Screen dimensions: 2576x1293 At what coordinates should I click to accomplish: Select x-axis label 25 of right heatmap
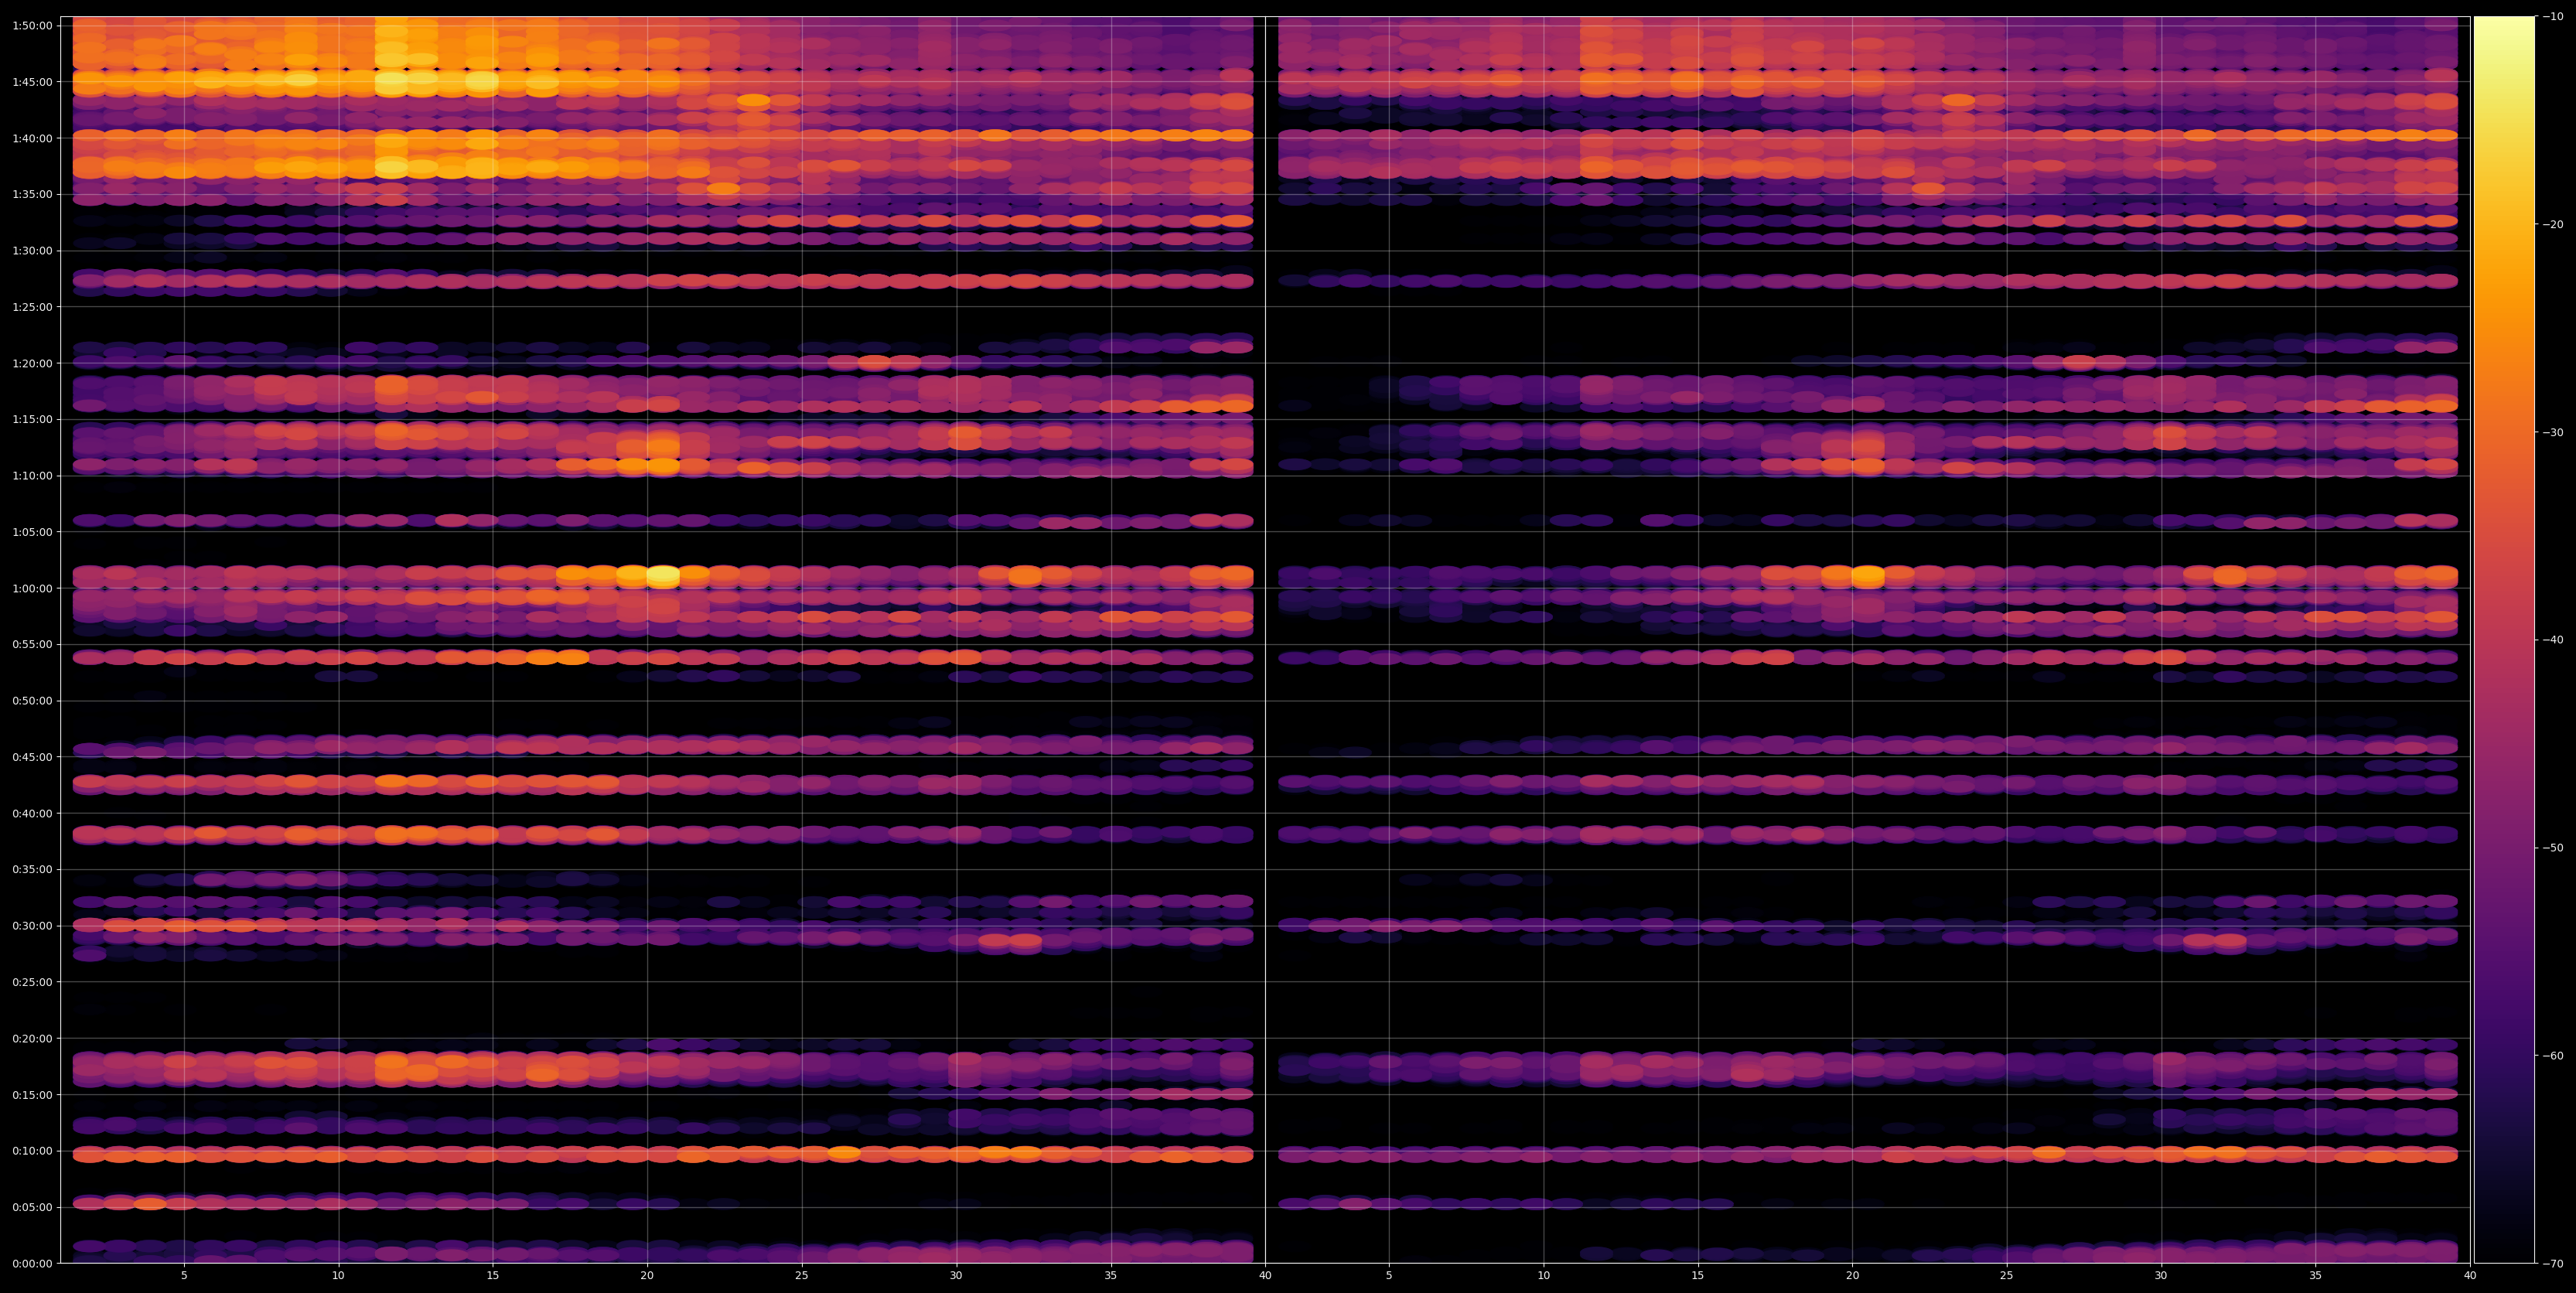(x=2007, y=1276)
